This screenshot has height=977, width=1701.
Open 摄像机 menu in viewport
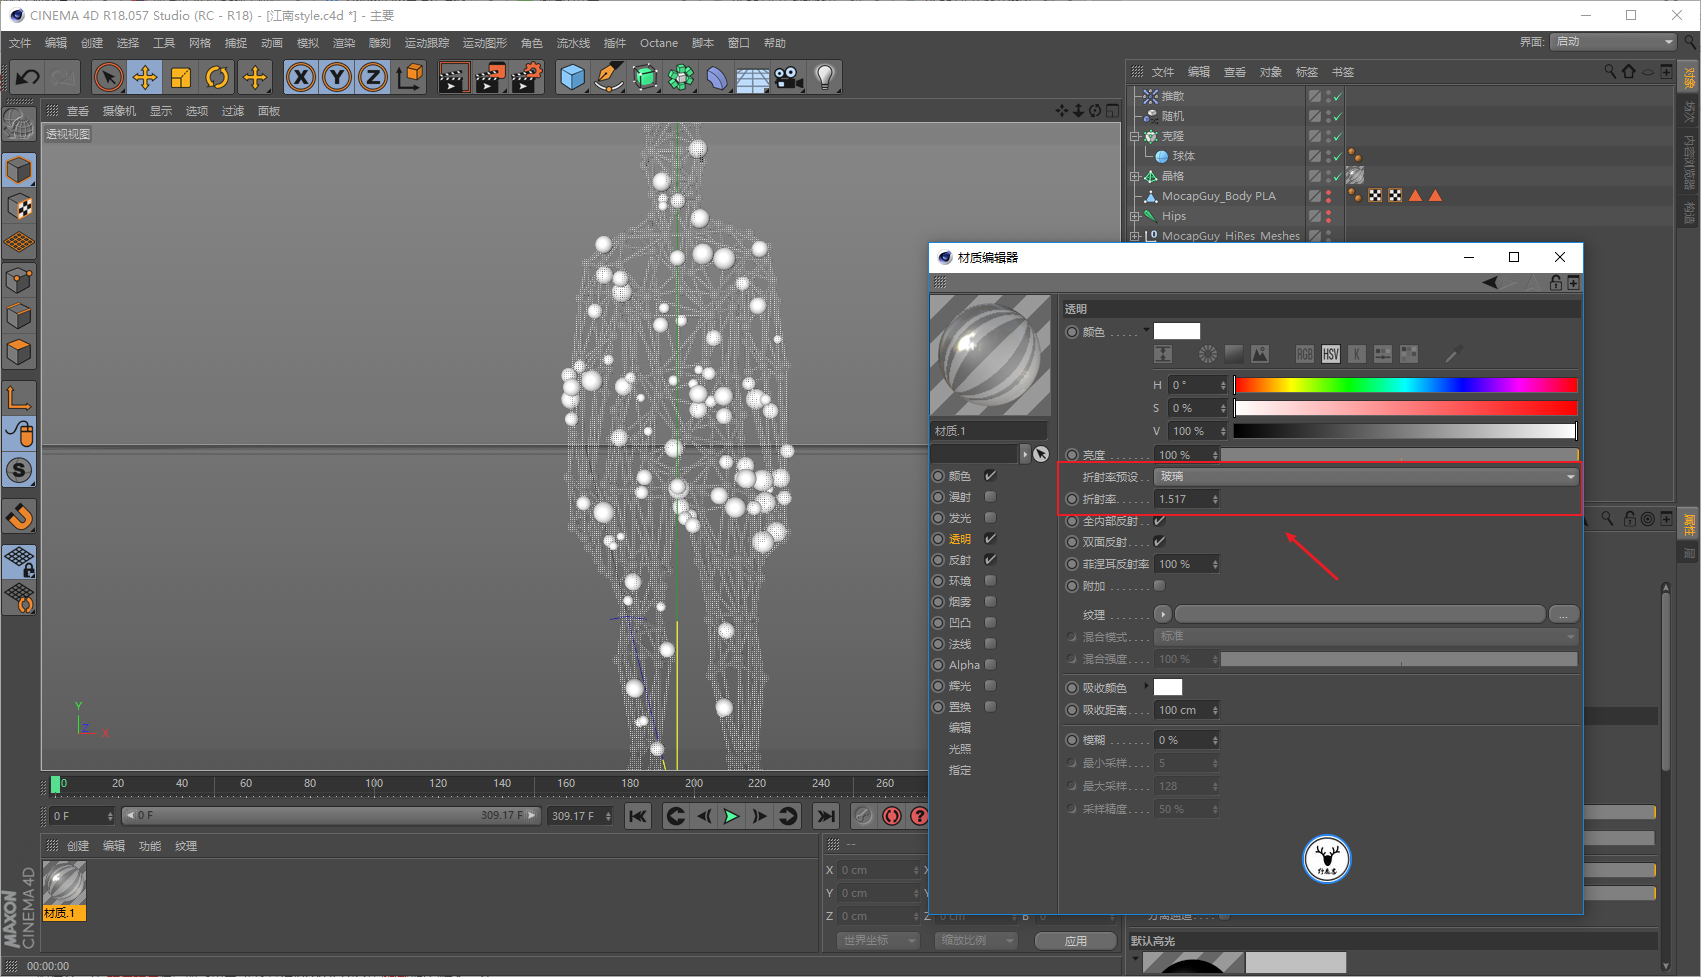pos(119,111)
